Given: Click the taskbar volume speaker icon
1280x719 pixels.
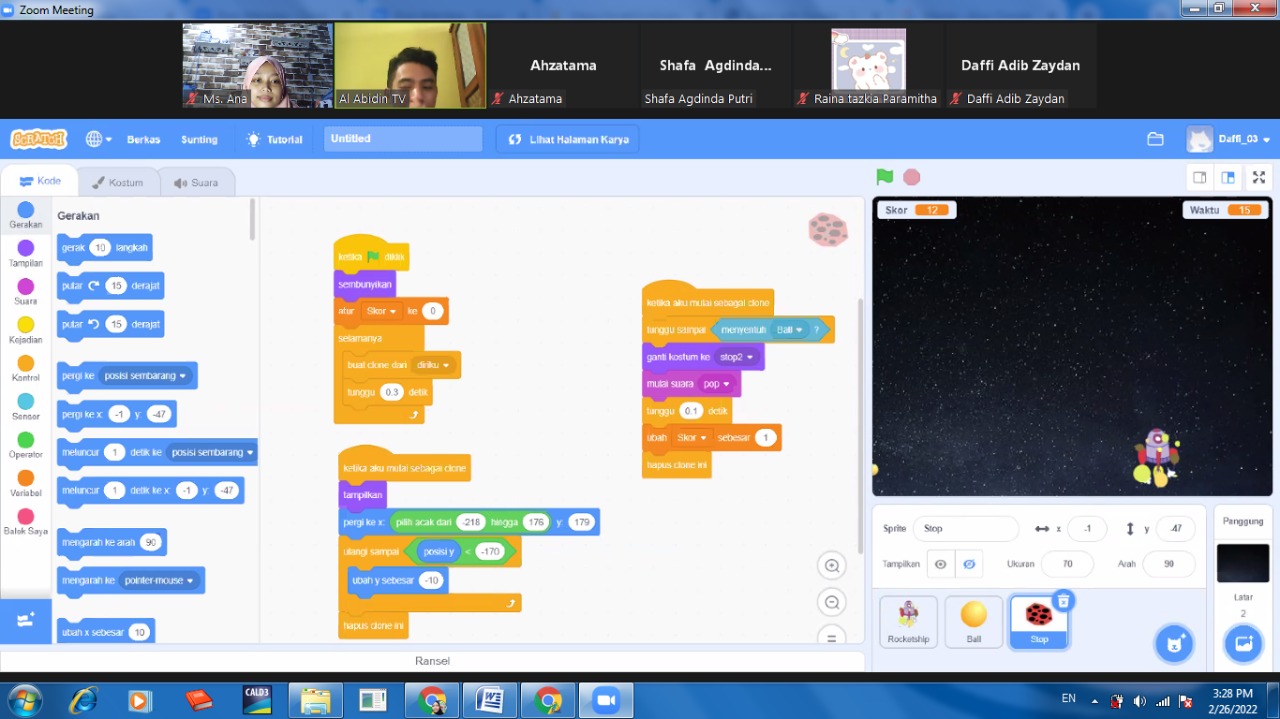Looking at the screenshot, I should pyautogui.click(x=1139, y=700).
